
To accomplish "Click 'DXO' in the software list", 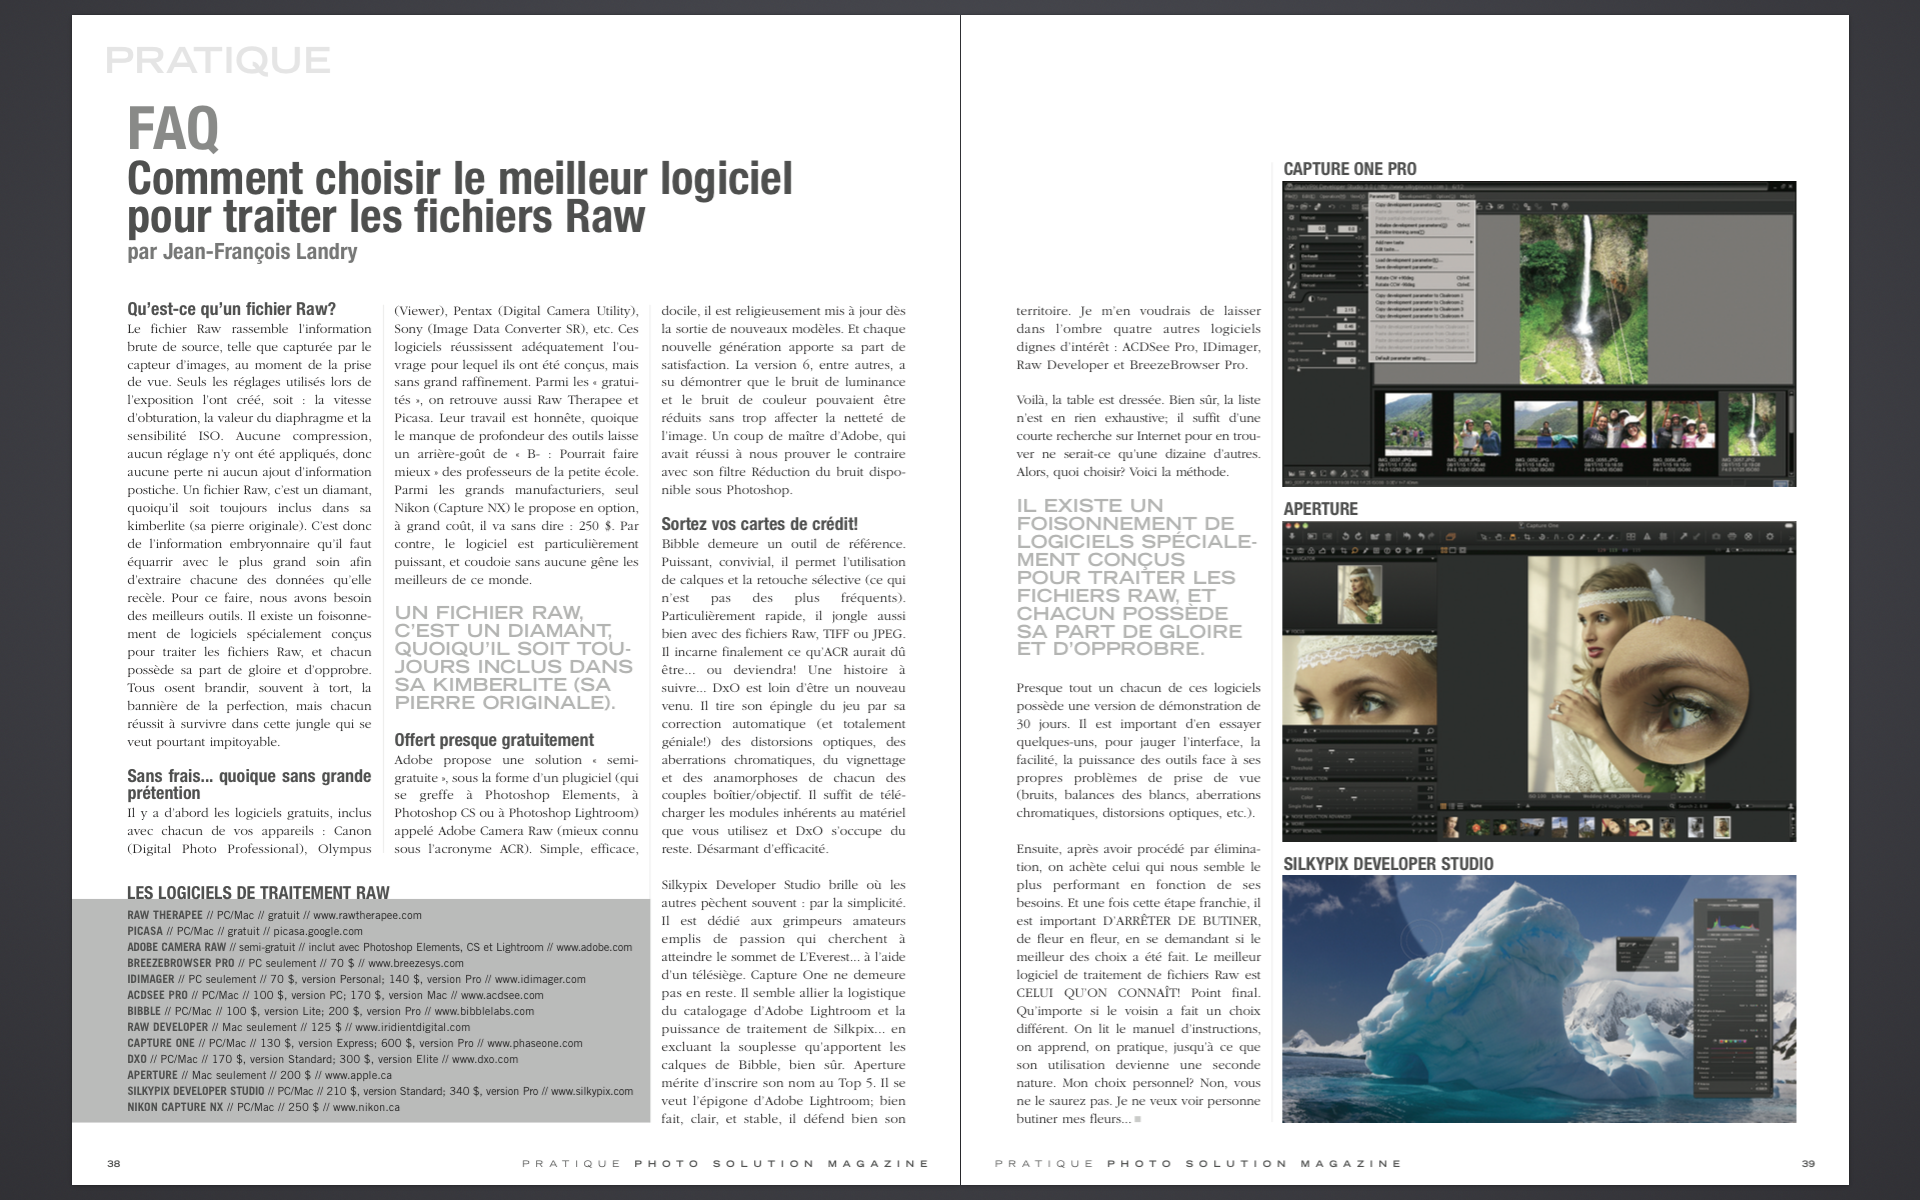I will (x=137, y=1059).
